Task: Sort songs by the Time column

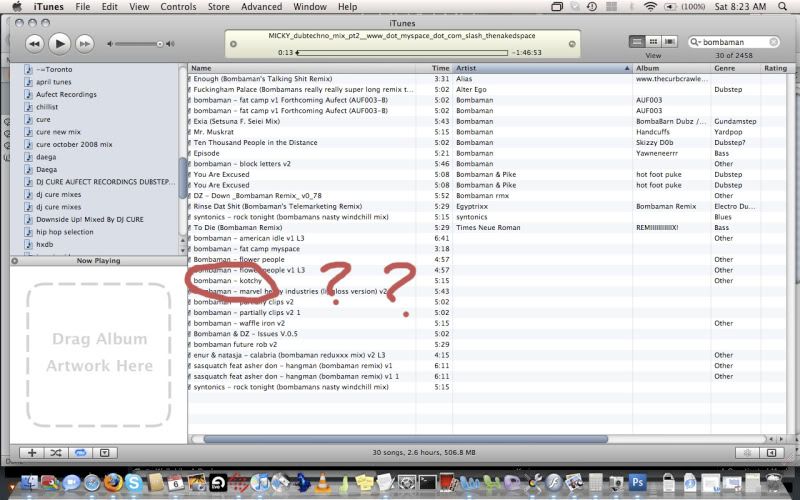Action: tap(434, 68)
